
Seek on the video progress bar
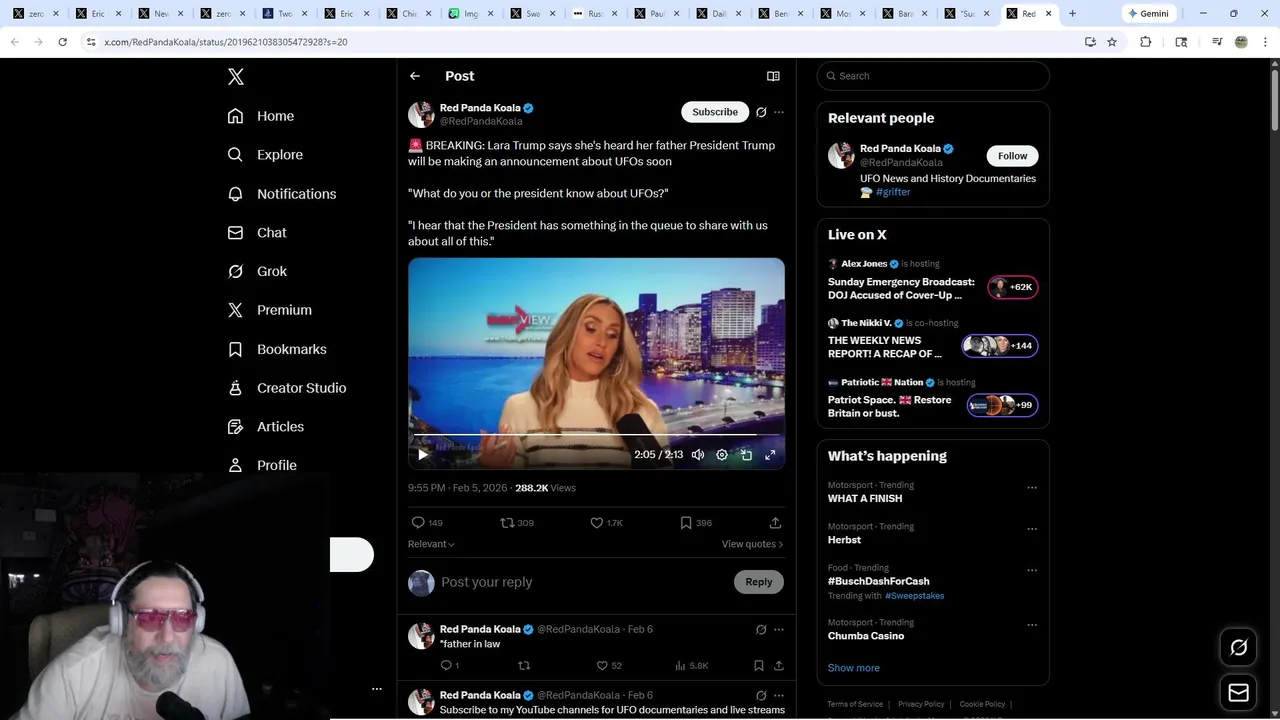click(x=596, y=436)
